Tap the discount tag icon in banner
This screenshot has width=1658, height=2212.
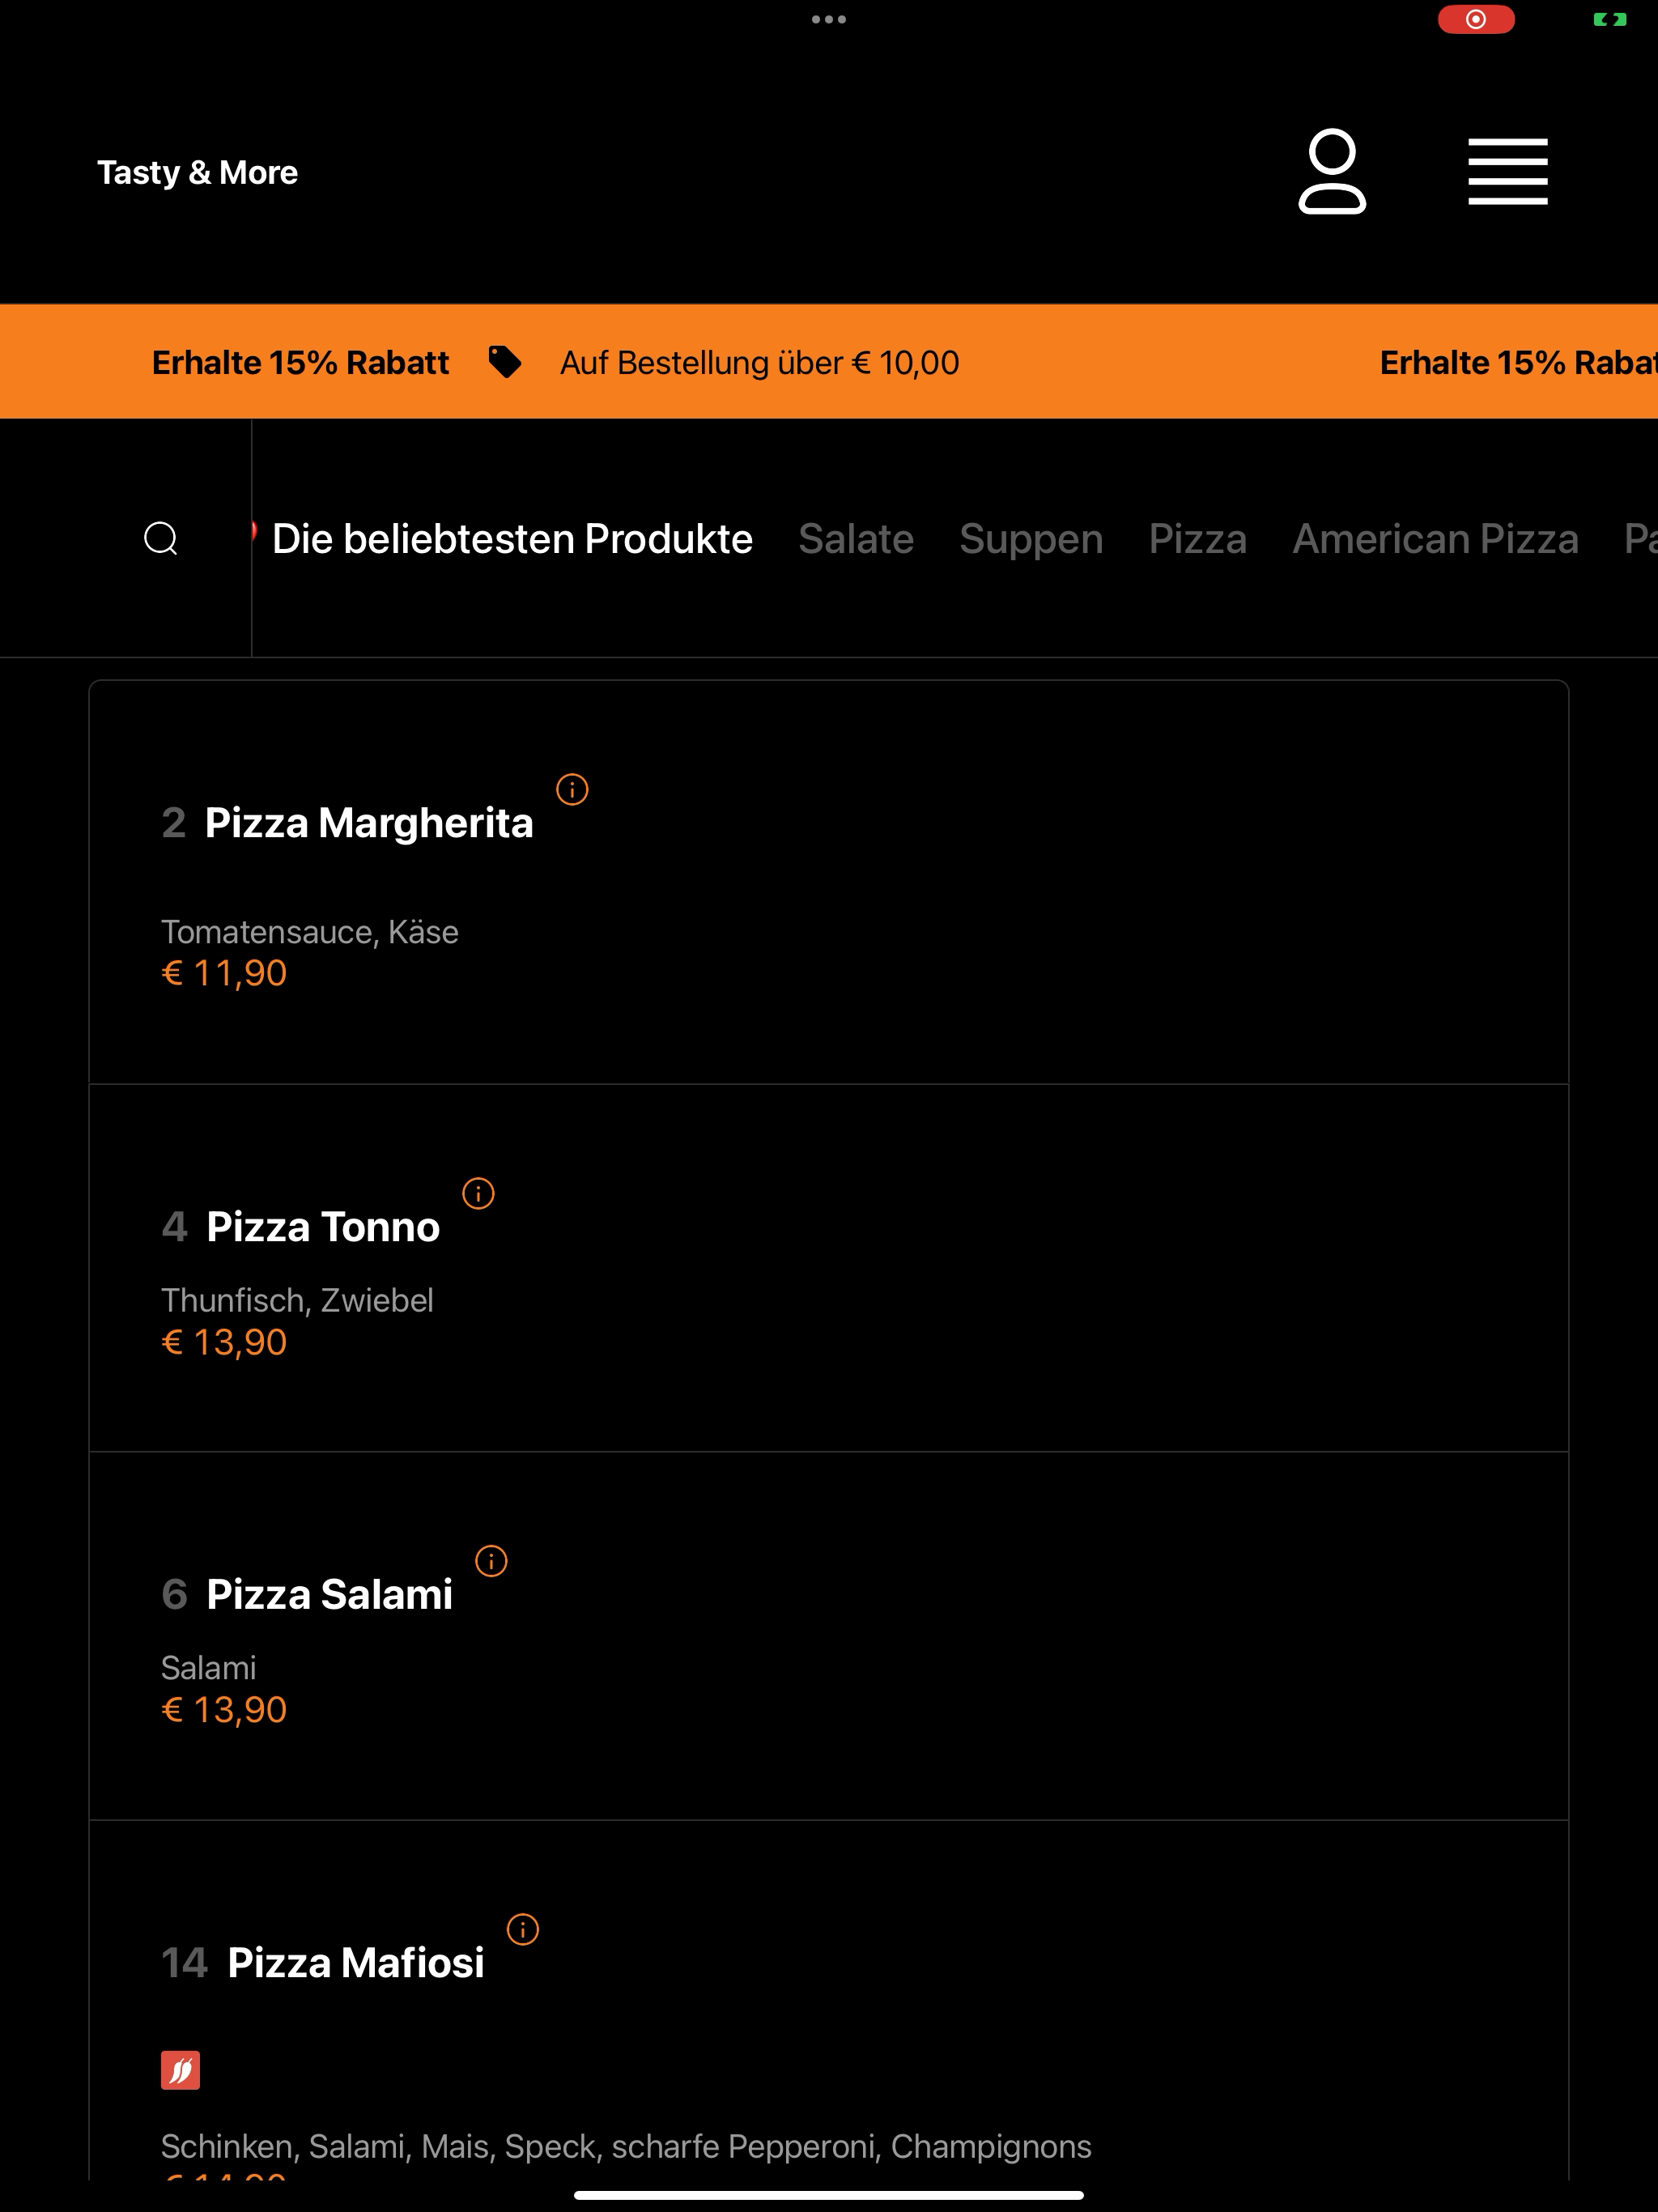click(x=505, y=362)
